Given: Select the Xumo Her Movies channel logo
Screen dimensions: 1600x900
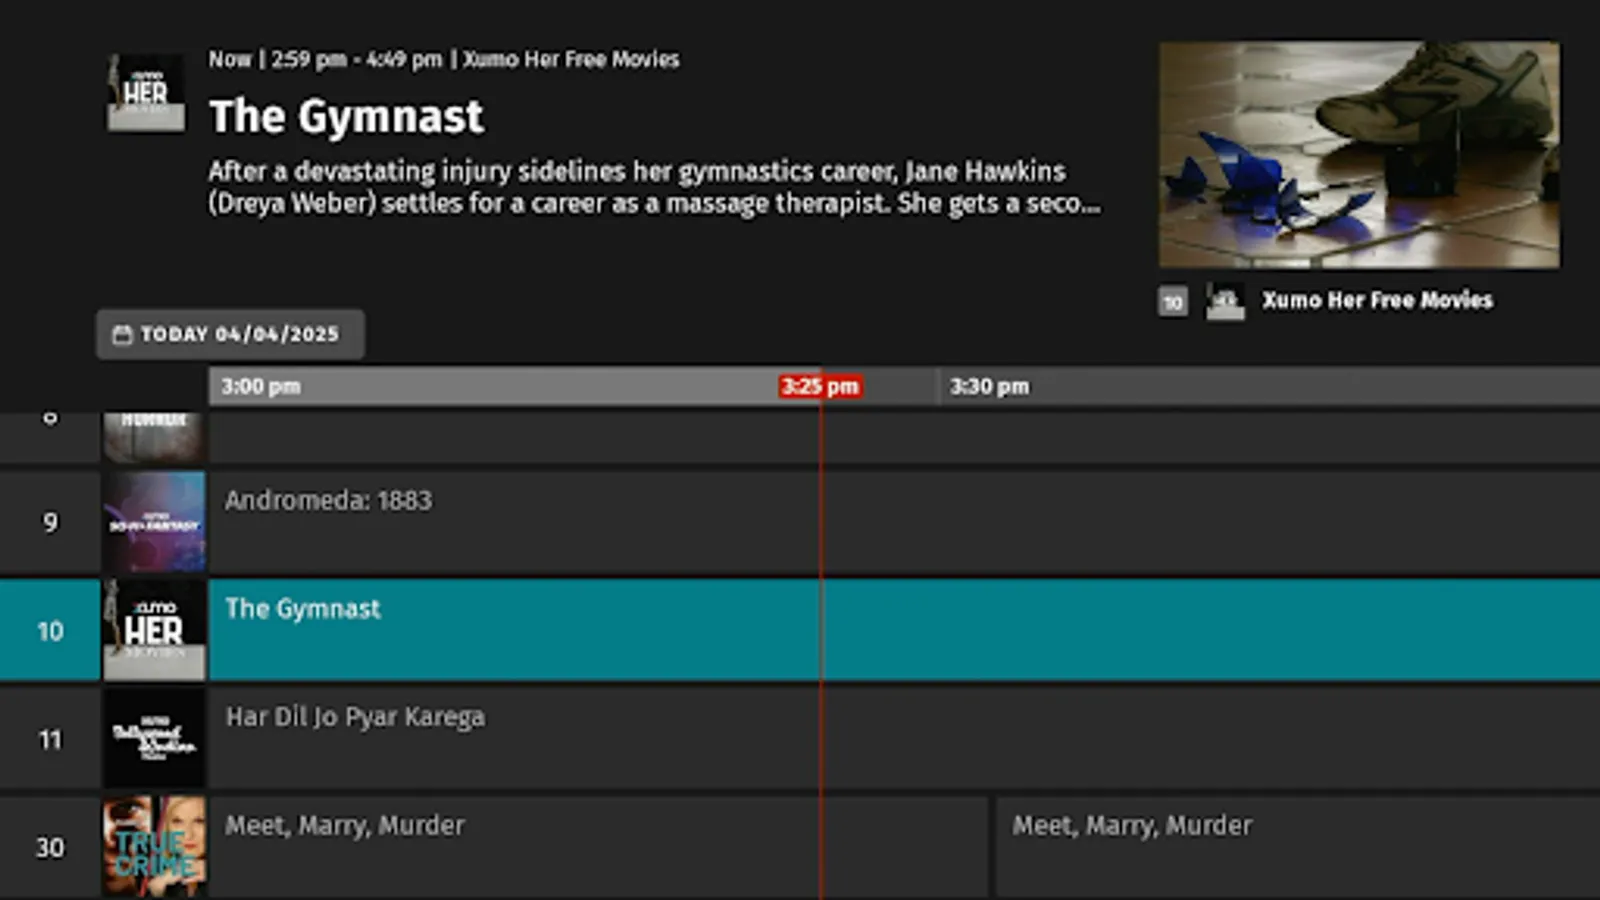Looking at the screenshot, I should [154, 630].
